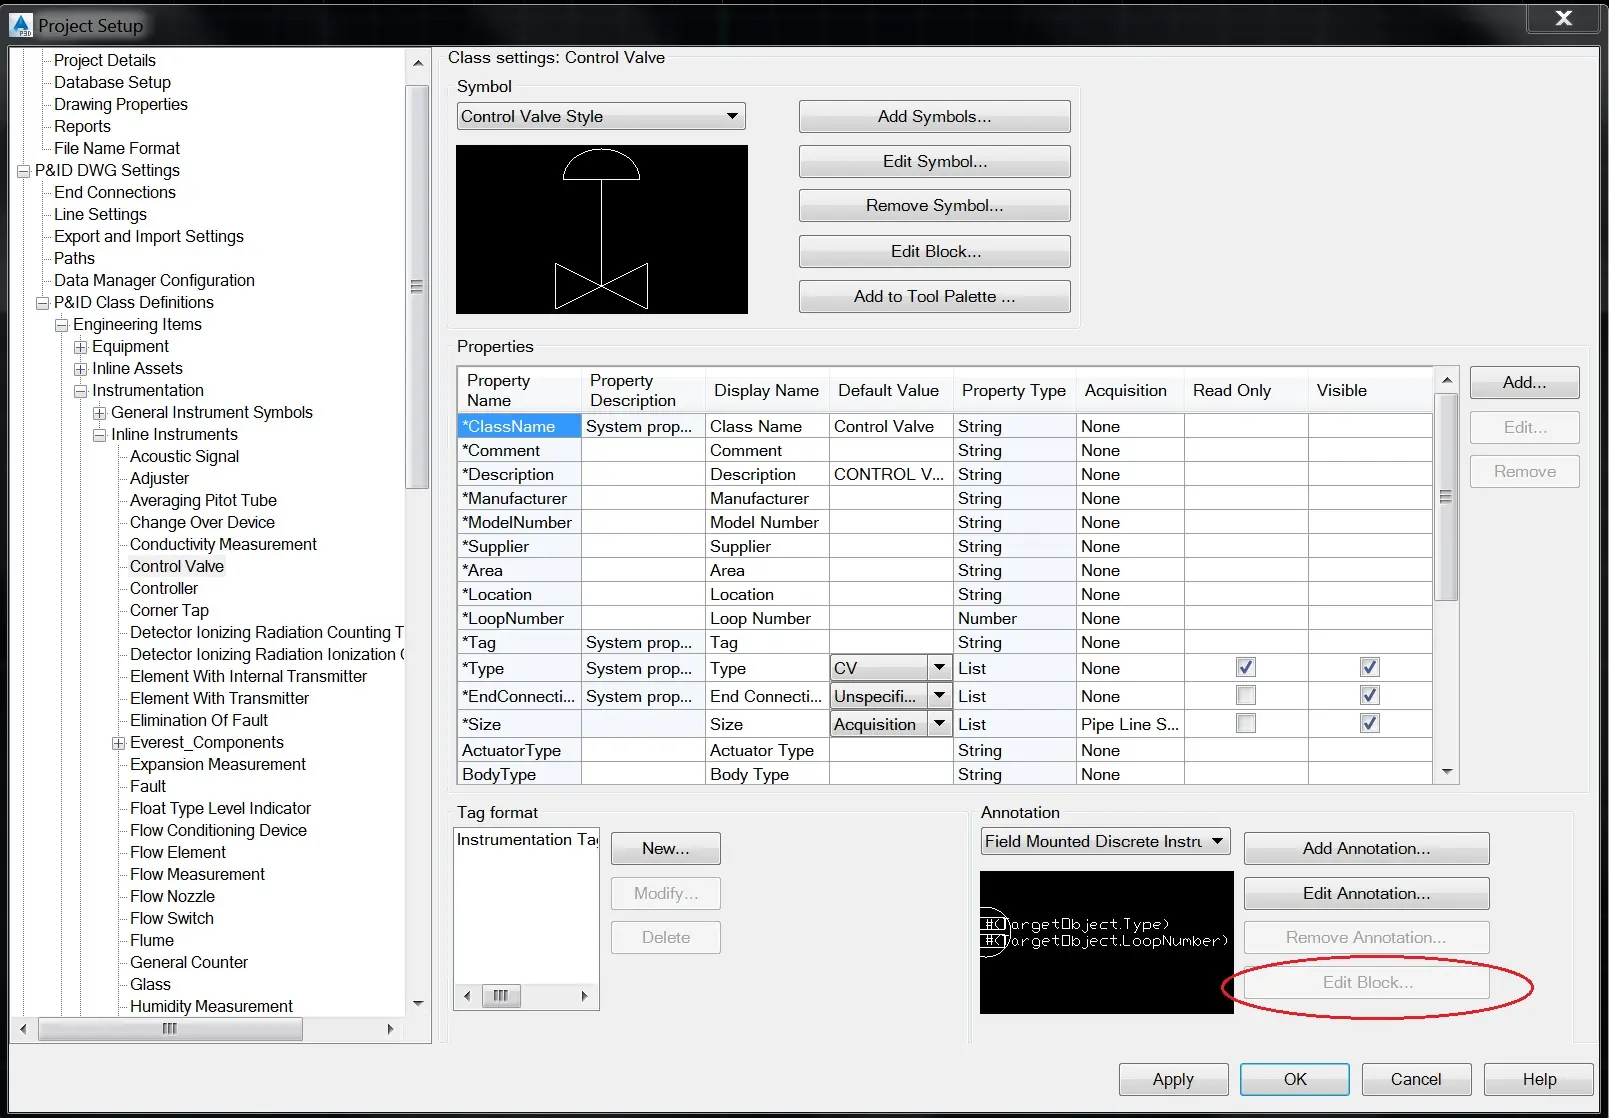
Task: Select Line Settings tree item
Action: (x=100, y=214)
